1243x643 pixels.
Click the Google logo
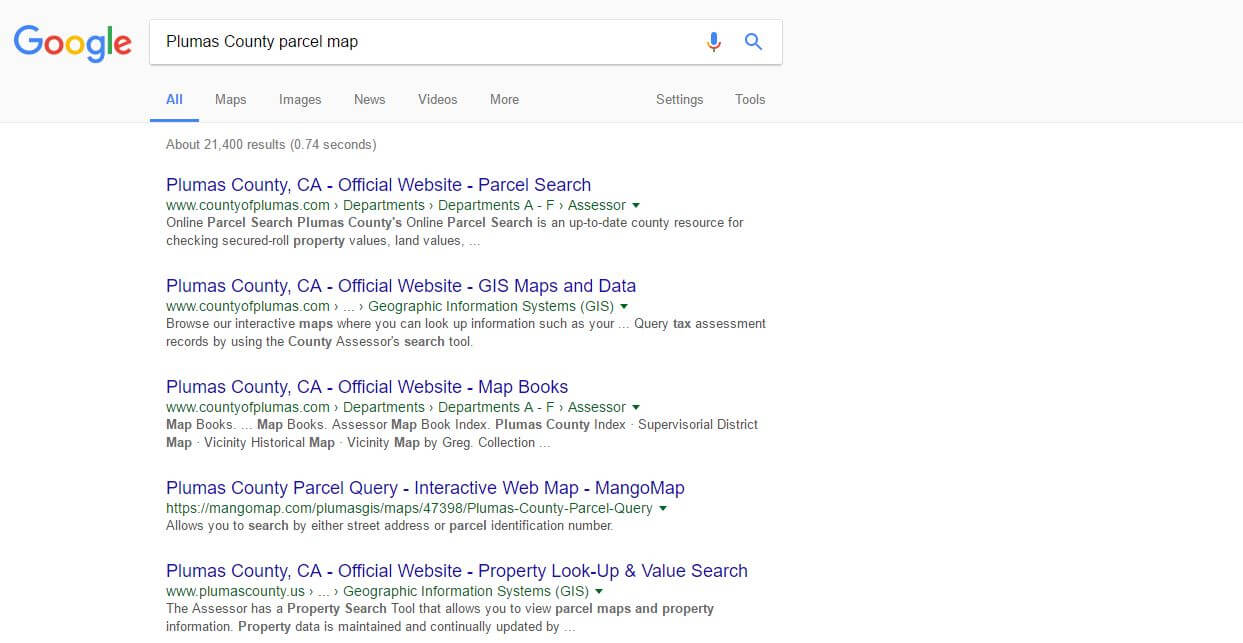72,42
